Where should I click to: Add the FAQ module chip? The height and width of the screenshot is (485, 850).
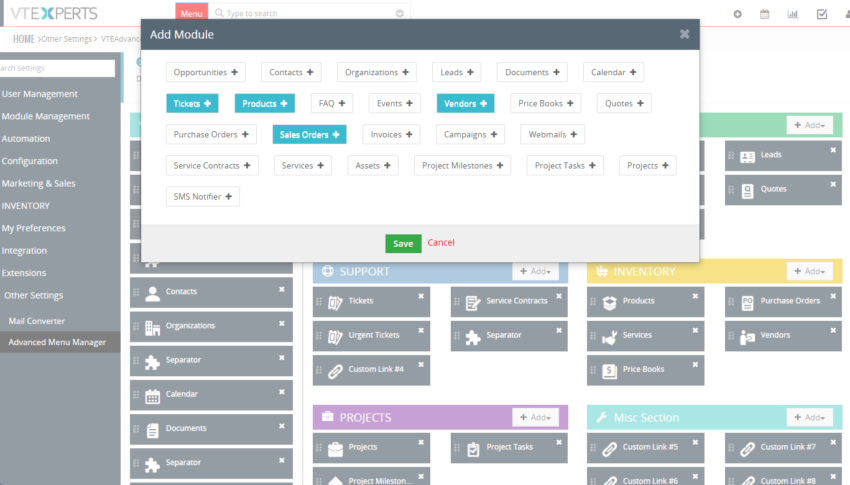click(332, 104)
